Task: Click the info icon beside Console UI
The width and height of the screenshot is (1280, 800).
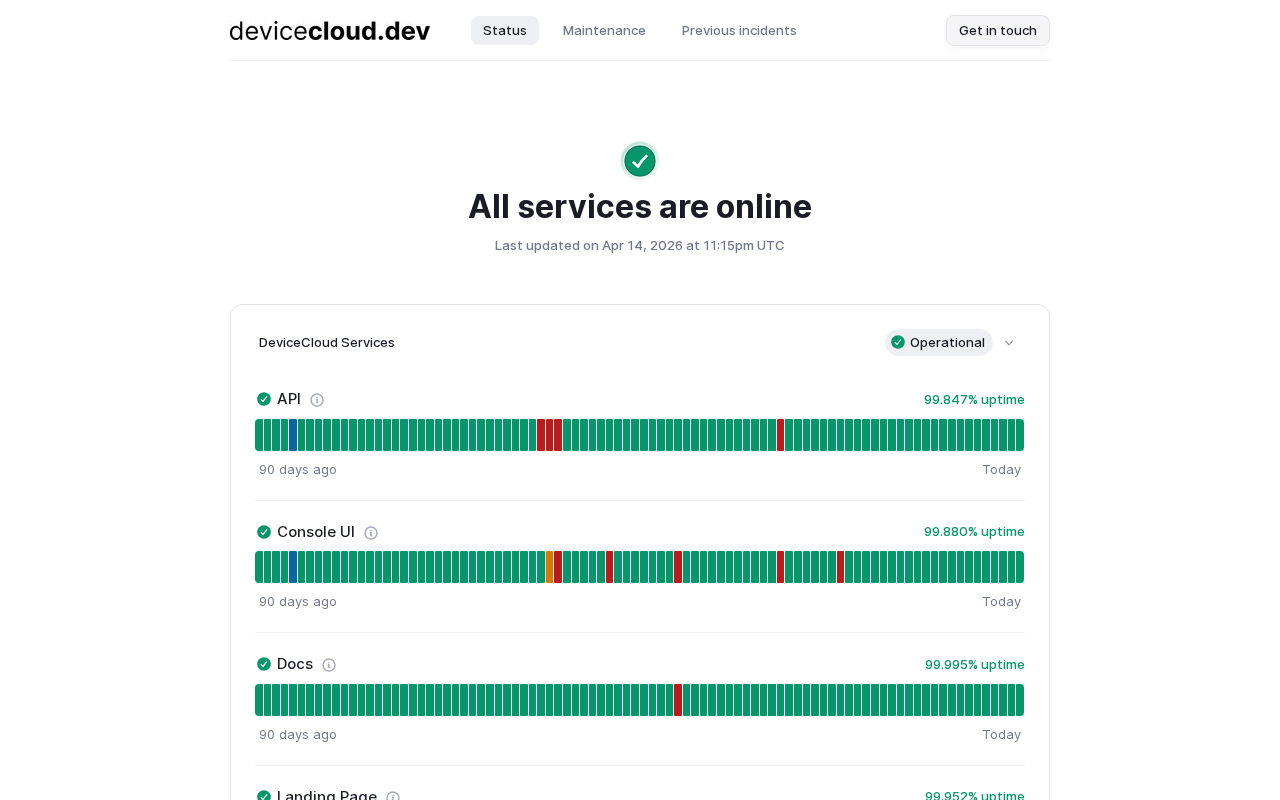Action: 371,533
